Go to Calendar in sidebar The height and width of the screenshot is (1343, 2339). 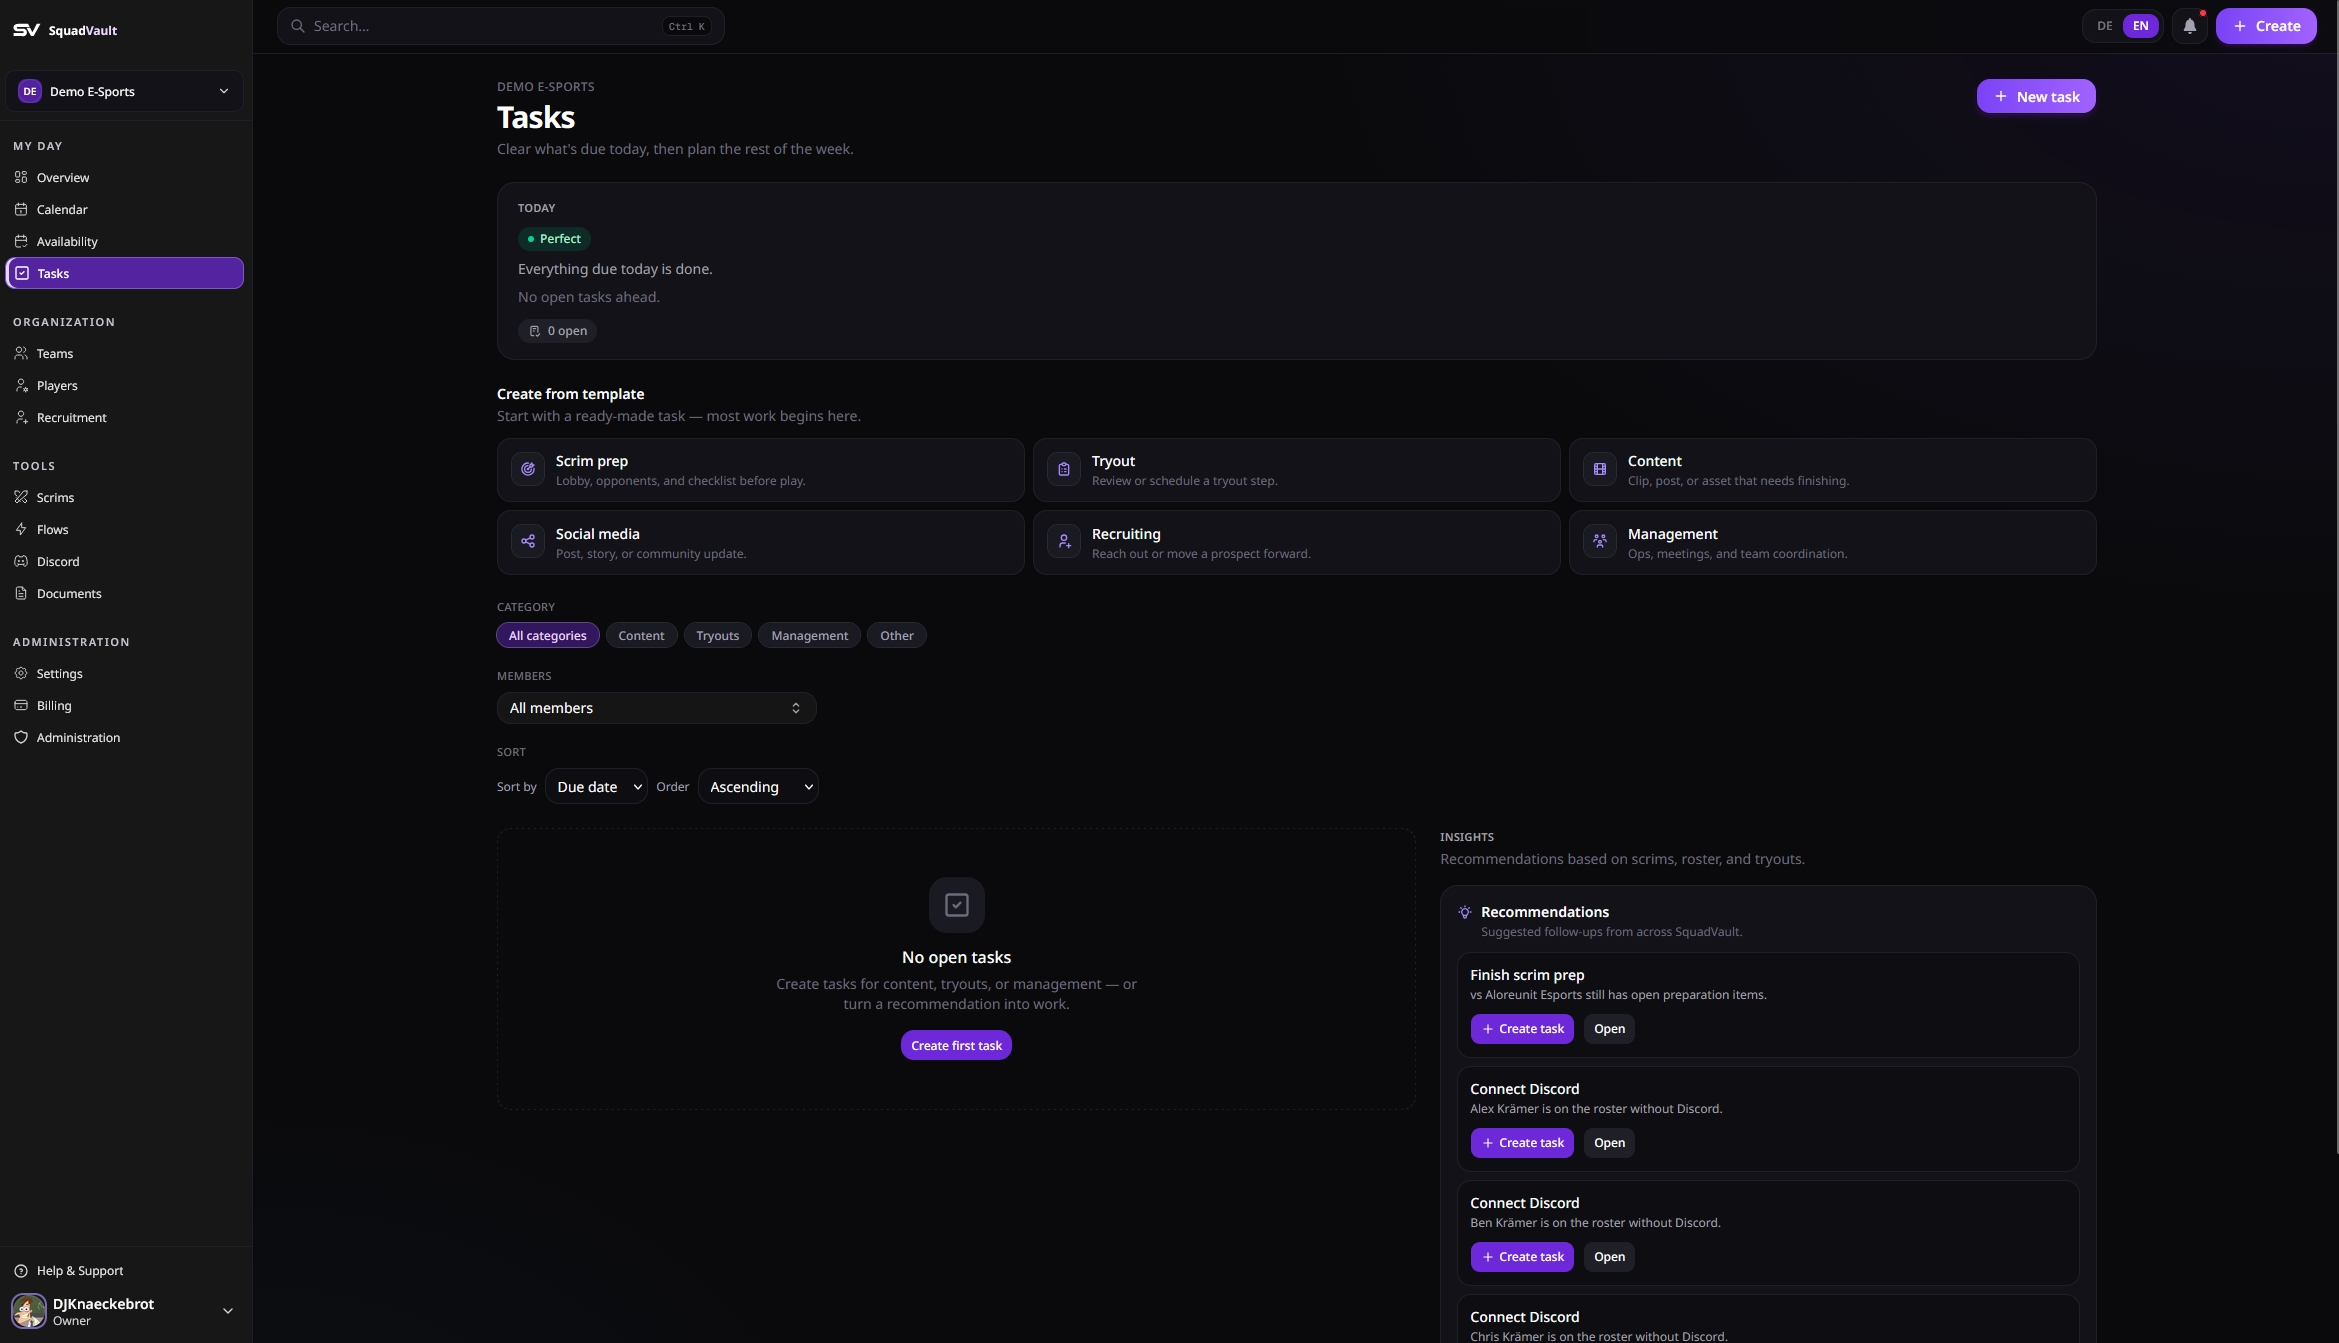[x=125, y=209]
